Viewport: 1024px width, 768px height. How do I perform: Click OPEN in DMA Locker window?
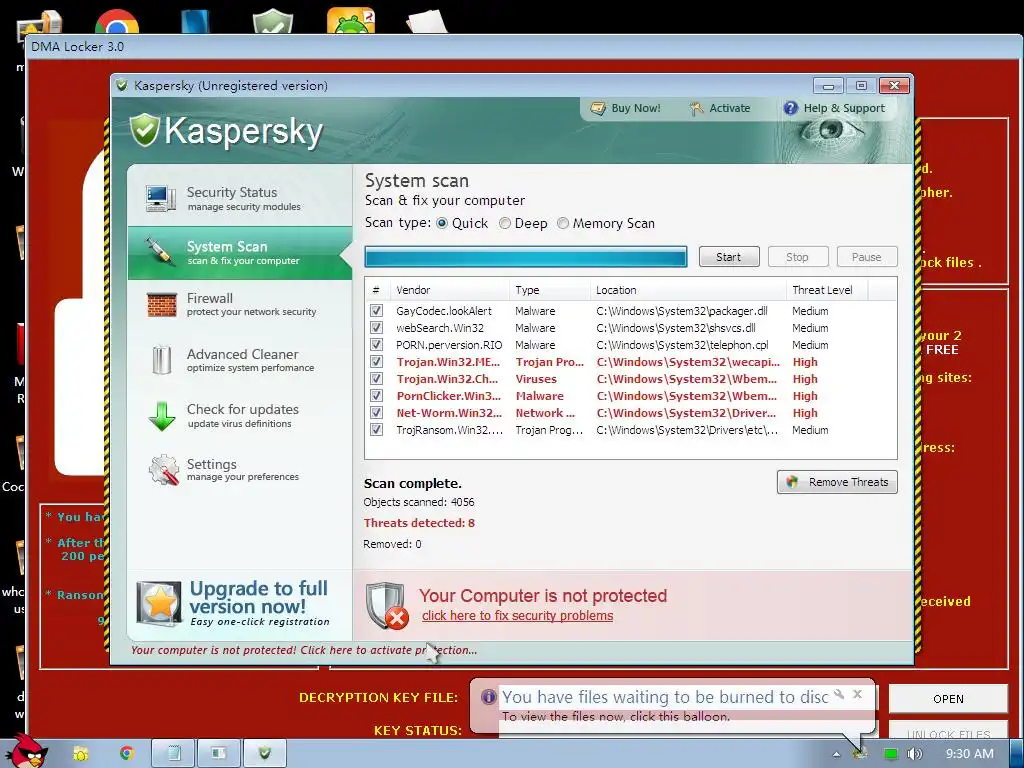pyautogui.click(x=948, y=699)
